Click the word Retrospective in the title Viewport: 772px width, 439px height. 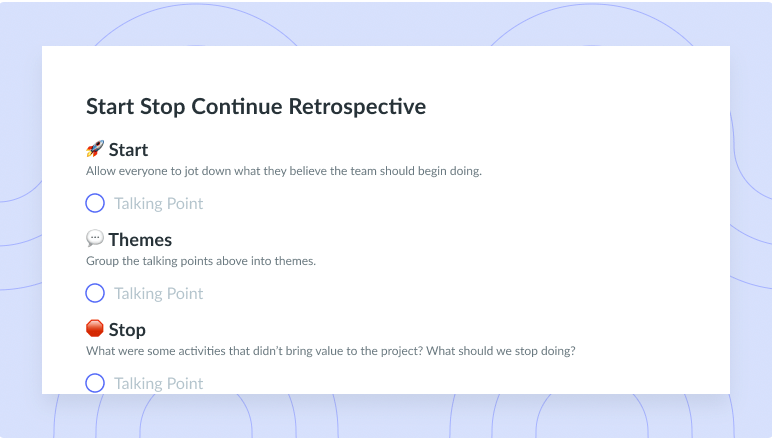pyautogui.click(x=357, y=107)
